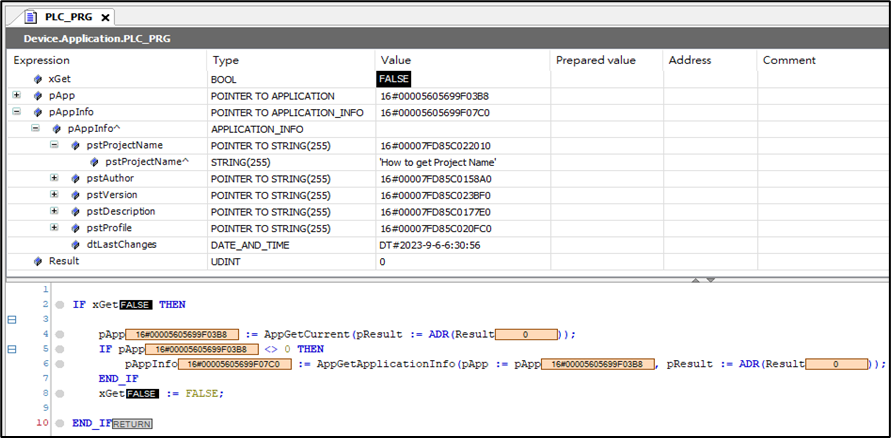Expand the pstAuthor tree node
The width and height of the screenshot is (891, 438).
54,178
